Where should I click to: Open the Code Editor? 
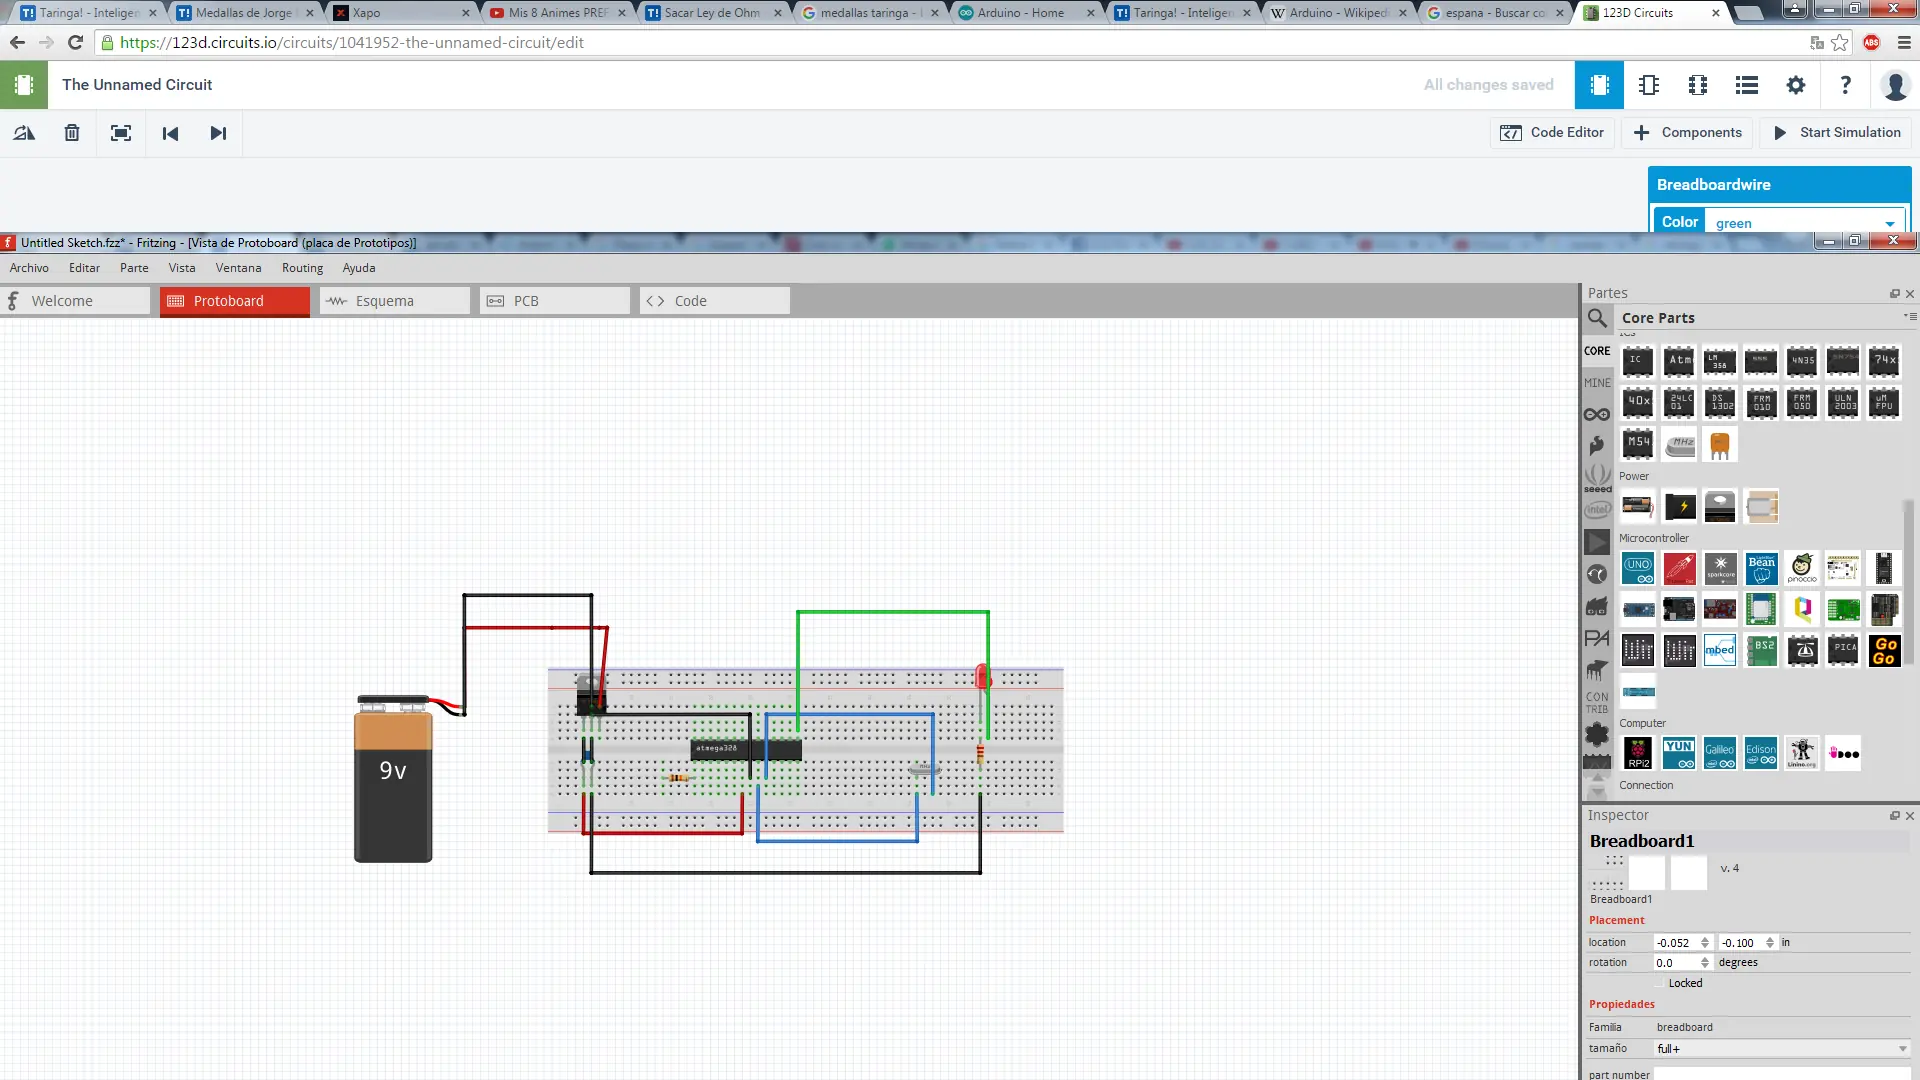pyautogui.click(x=1552, y=132)
